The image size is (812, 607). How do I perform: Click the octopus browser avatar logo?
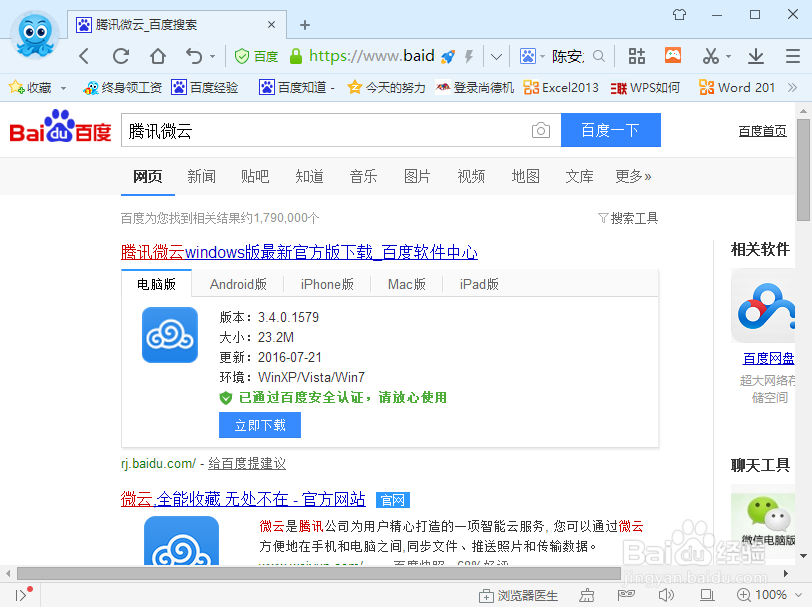tap(35, 35)
